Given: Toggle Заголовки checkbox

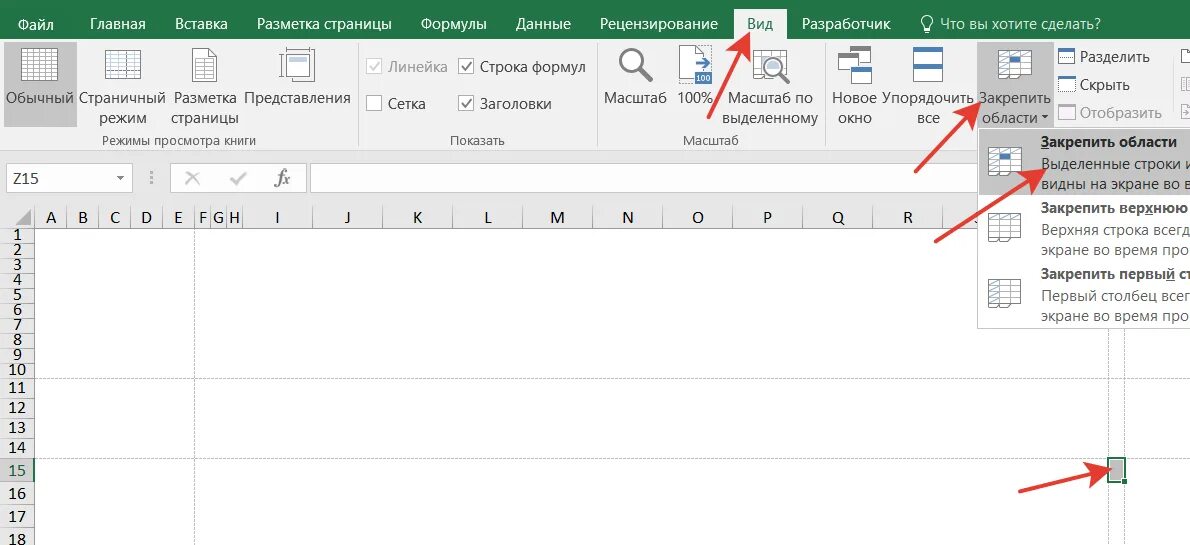Looking at the screenshot, I should tap(466, 103).
